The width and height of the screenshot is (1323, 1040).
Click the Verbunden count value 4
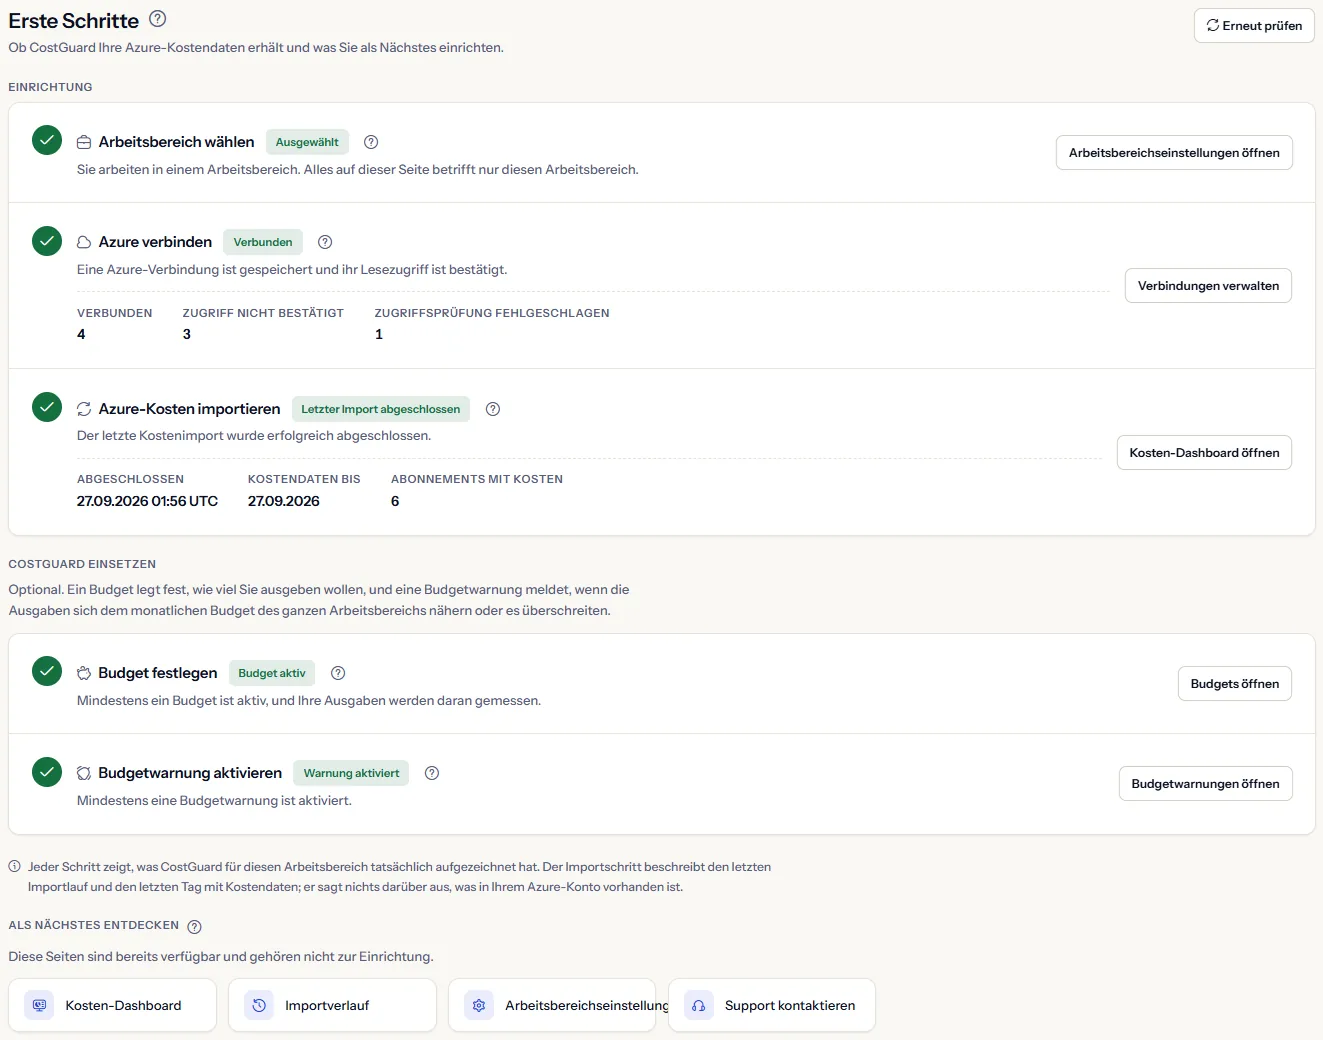(x=81, y=334)
